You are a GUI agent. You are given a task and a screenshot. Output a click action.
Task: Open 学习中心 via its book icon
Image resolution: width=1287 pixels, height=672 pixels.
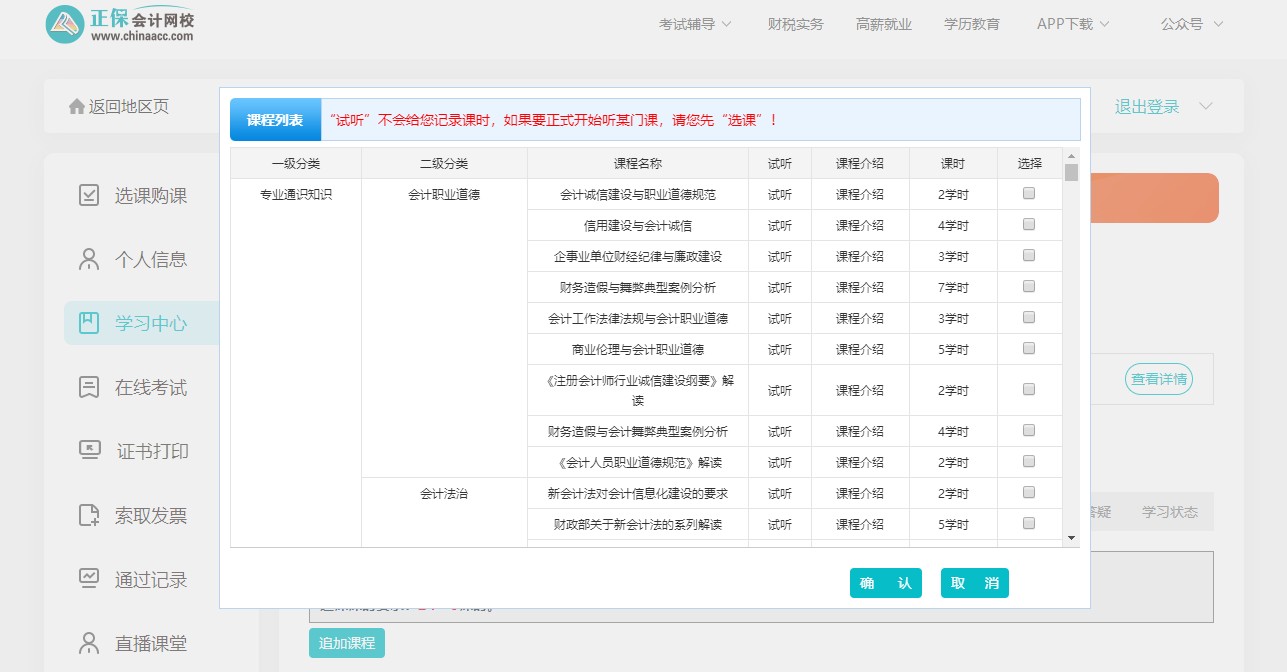click(89, 323)
